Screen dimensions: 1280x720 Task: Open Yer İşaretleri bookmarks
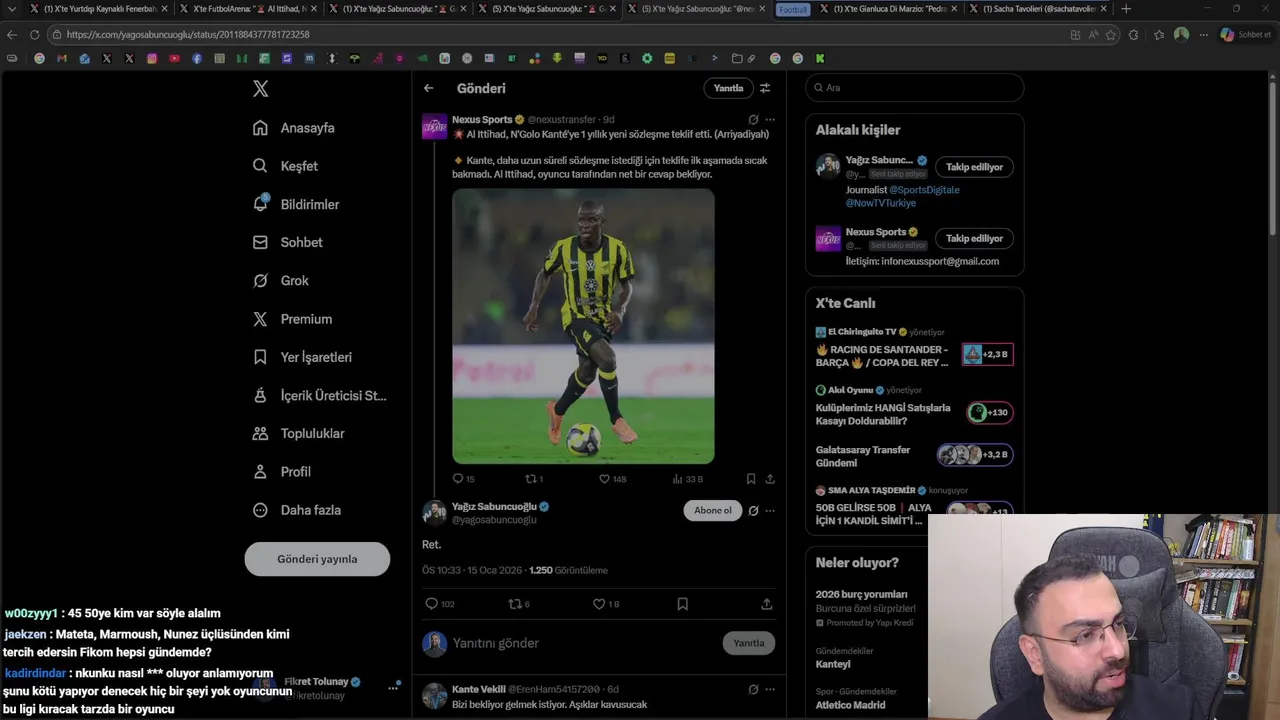(302, 357)
